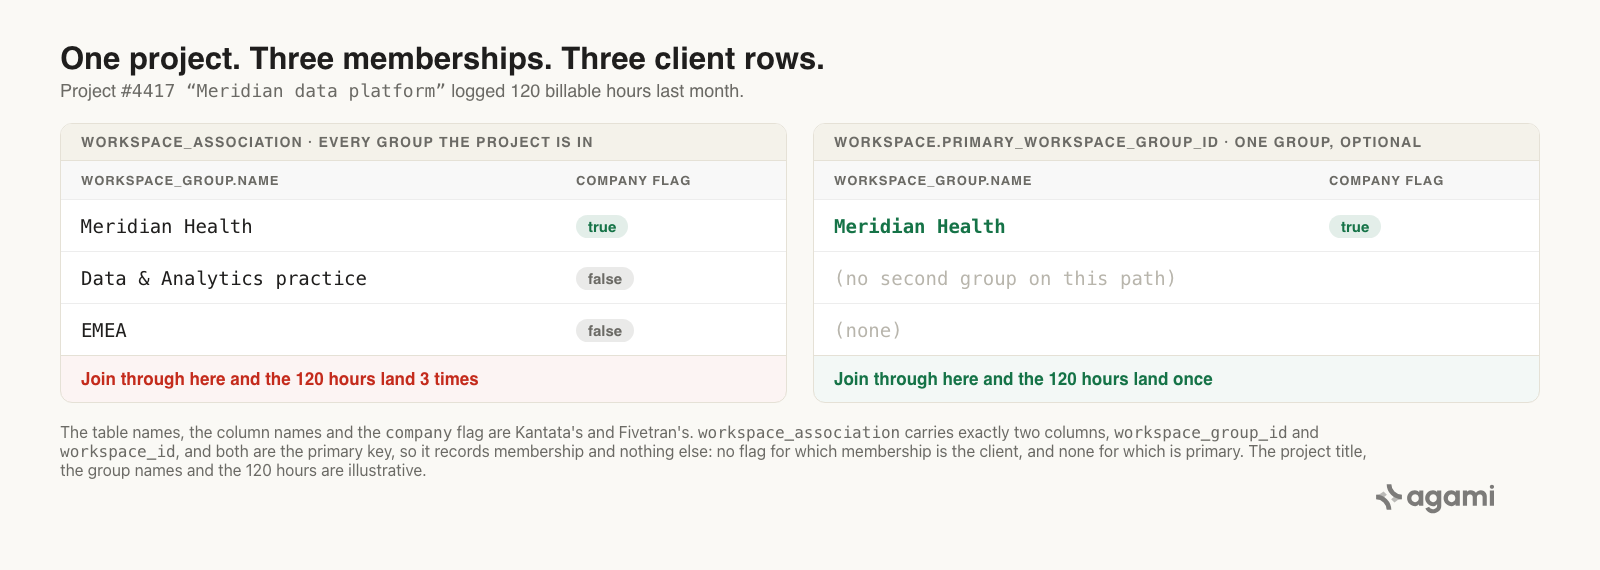
Task: Select the 'EMEA' row
Action: pos(424,330)
